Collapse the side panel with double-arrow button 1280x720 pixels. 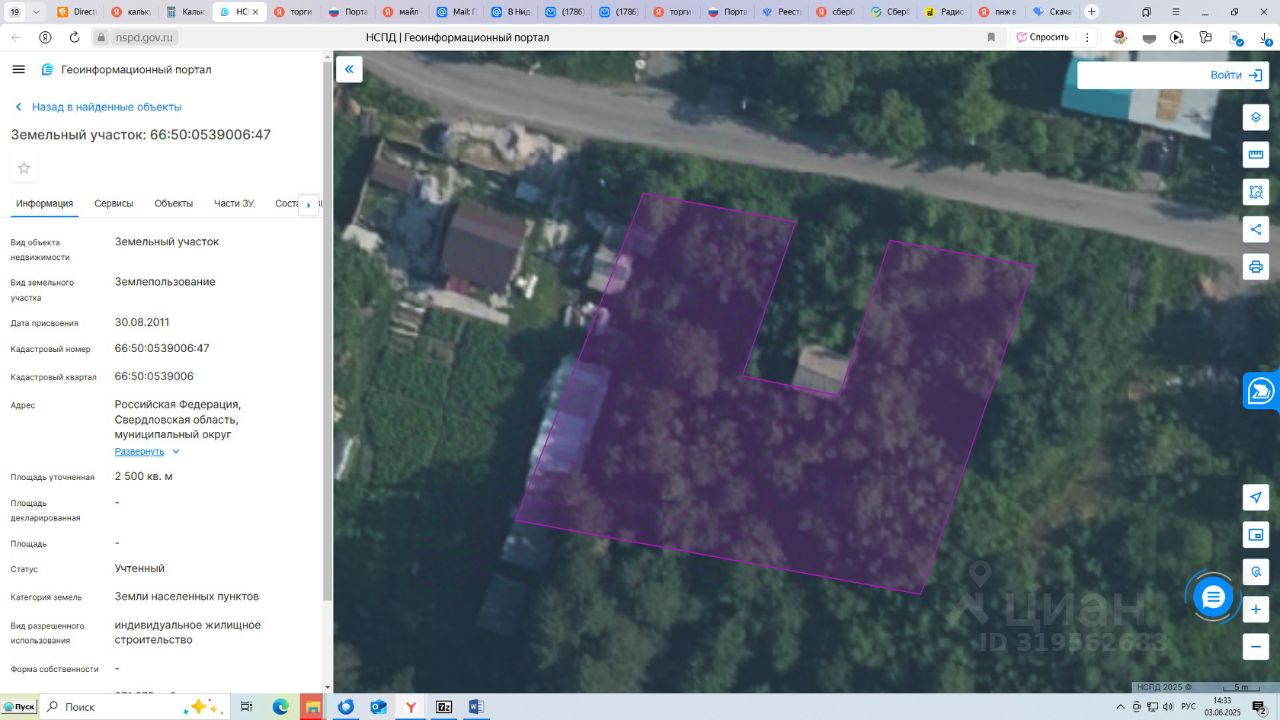[x=349, y=69]
